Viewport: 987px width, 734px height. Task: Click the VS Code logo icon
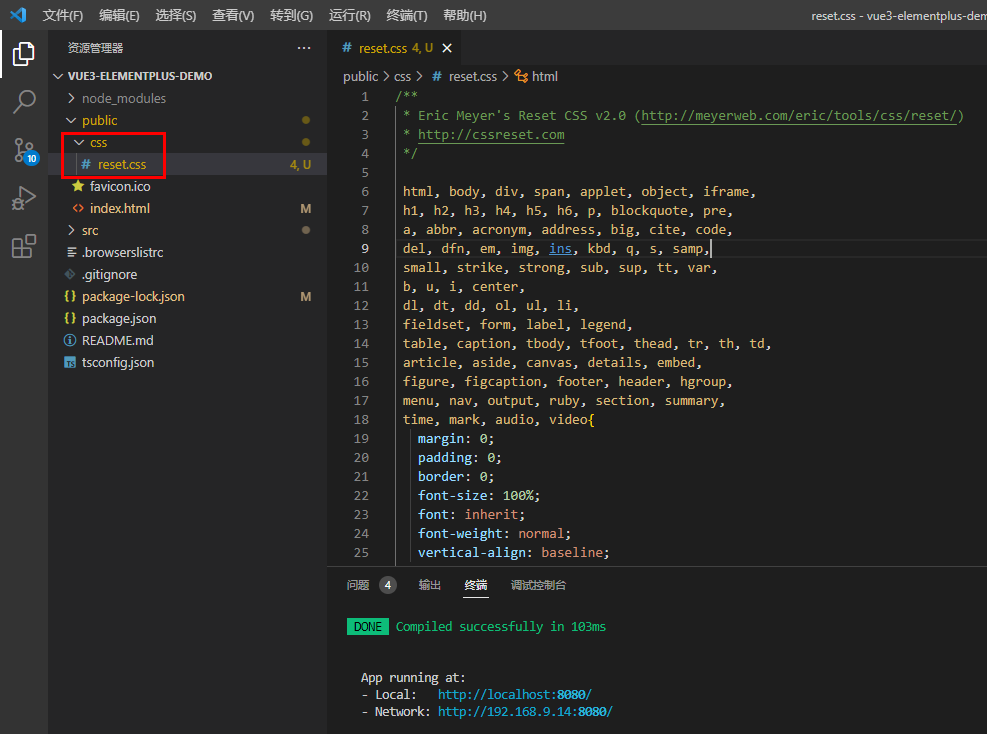pos(18,14)
